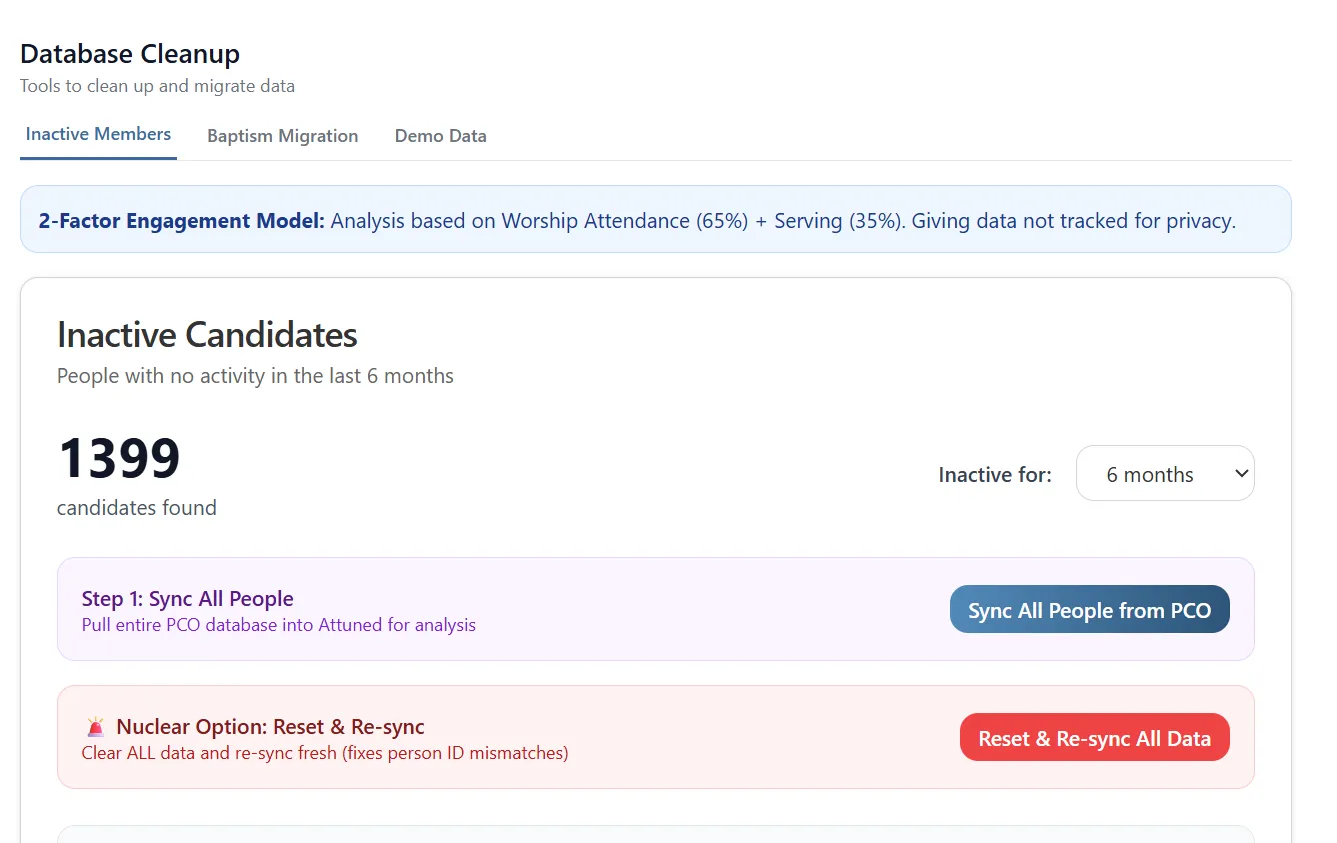The image size is (1337, 843).
Task: Click the 'Step 1: Sync All People' title
Action: (188, 599)
